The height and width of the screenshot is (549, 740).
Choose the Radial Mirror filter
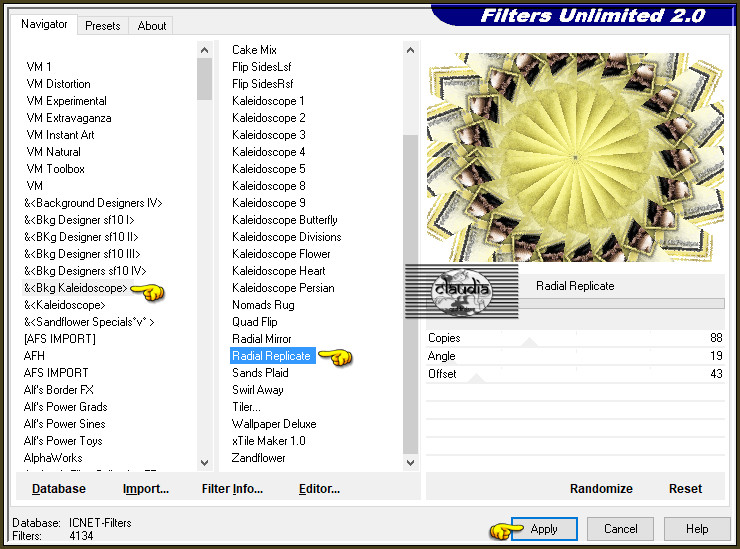[x=261, y=339]
